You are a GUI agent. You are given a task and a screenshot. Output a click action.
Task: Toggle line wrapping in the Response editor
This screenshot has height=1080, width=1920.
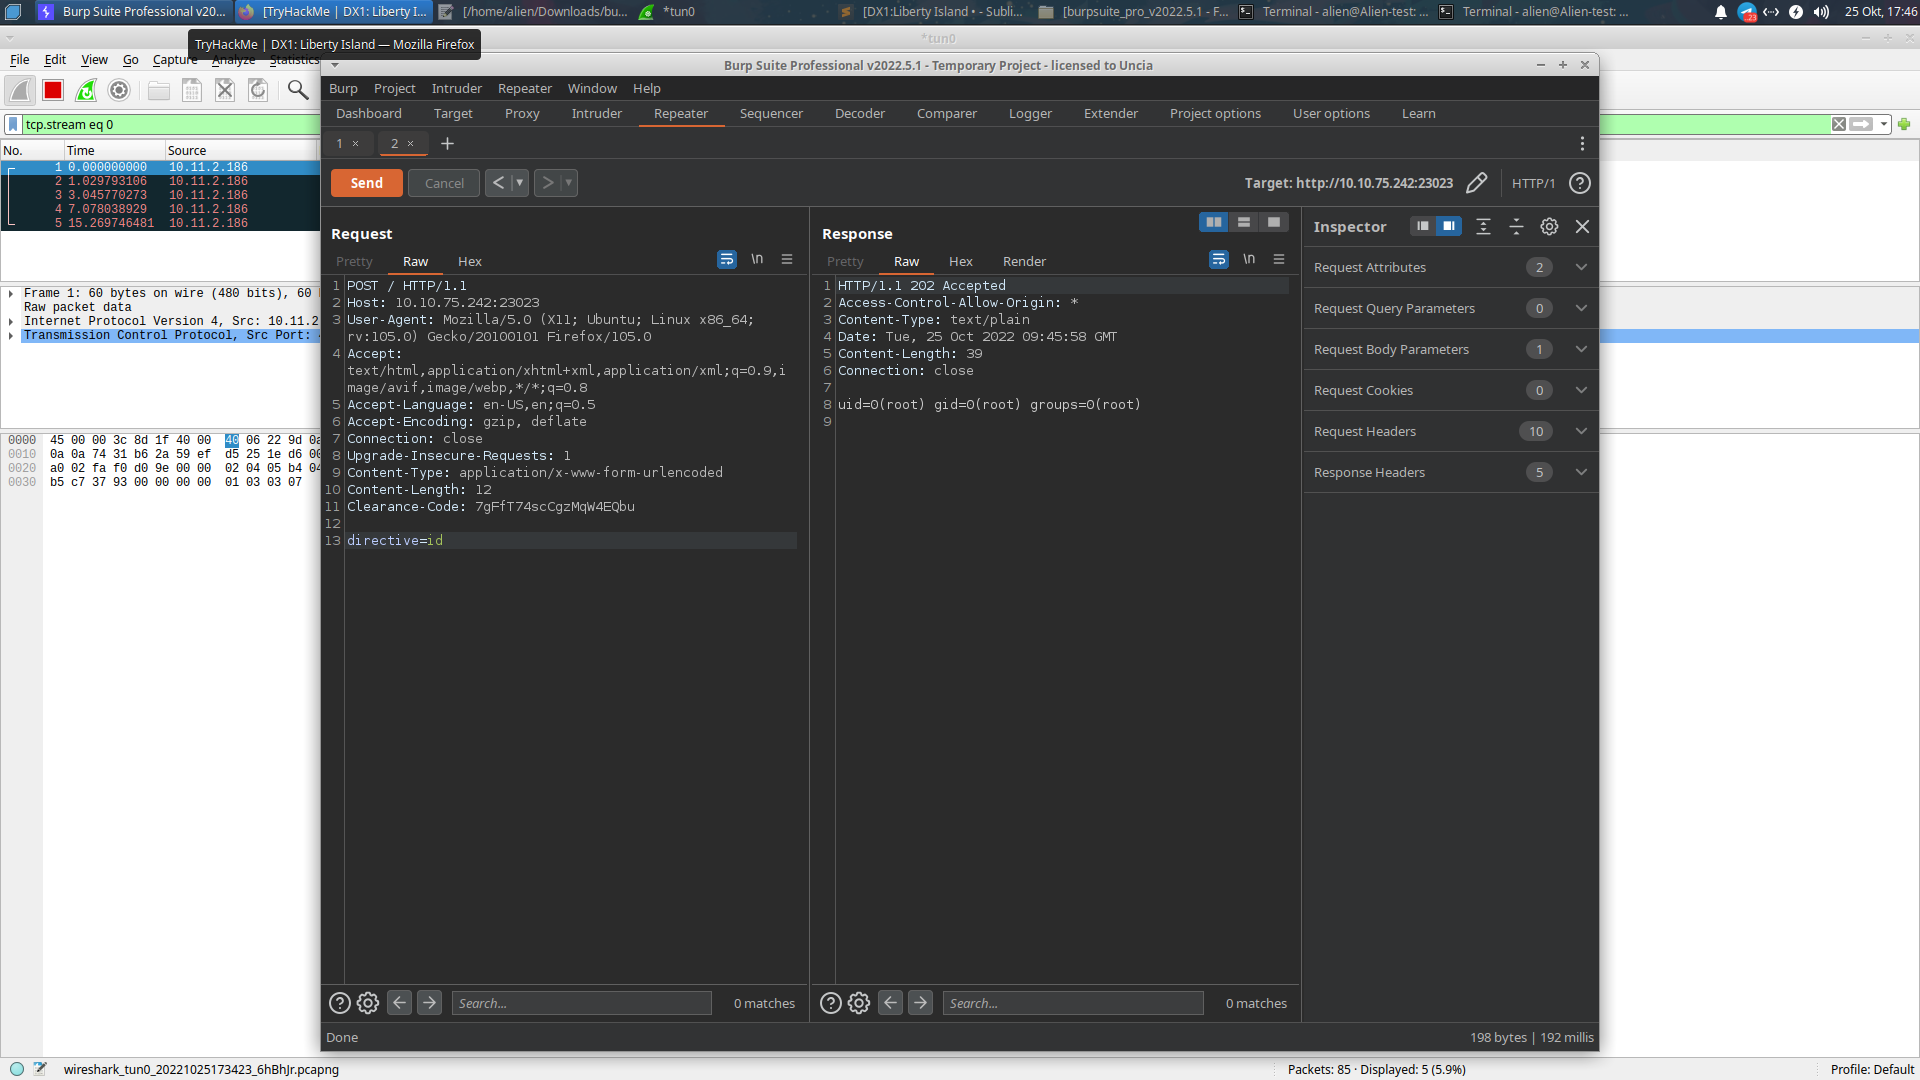coord(1218,259)
